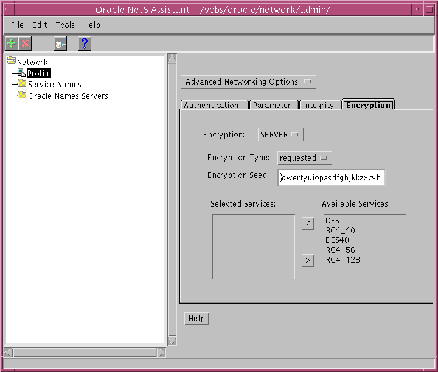This screenshot has width=438, height=372.
Task: Click the blue question mark help icon
Action: point(85,44)
